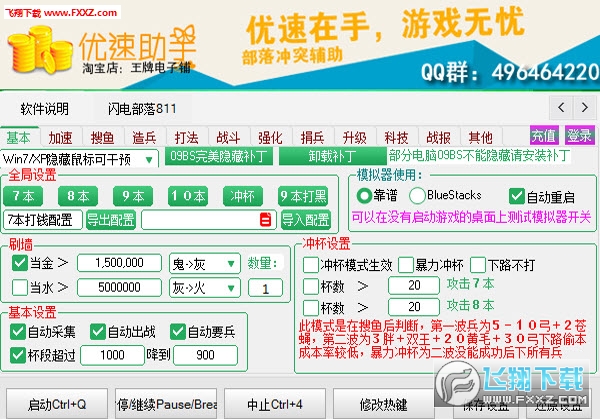
Task: Click the 1000 trophy limit field
Action: (112, 355)
